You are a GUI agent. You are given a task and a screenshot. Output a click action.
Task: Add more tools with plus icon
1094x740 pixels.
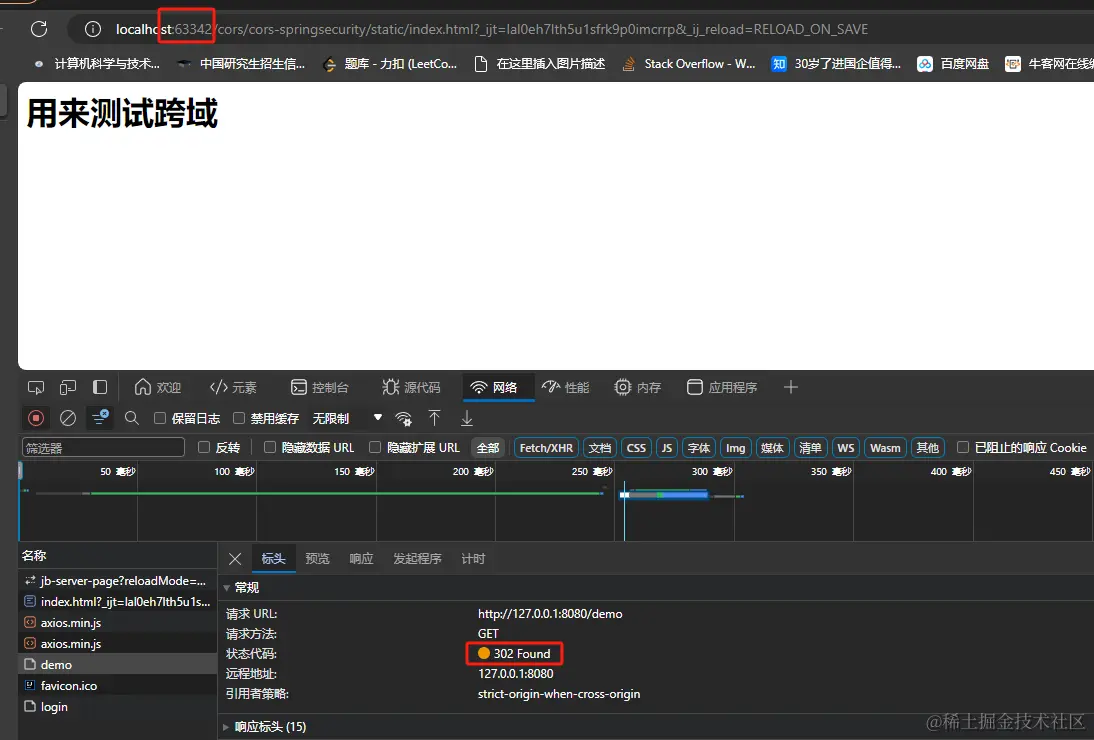pyautogui.click(x=790, y=387)
